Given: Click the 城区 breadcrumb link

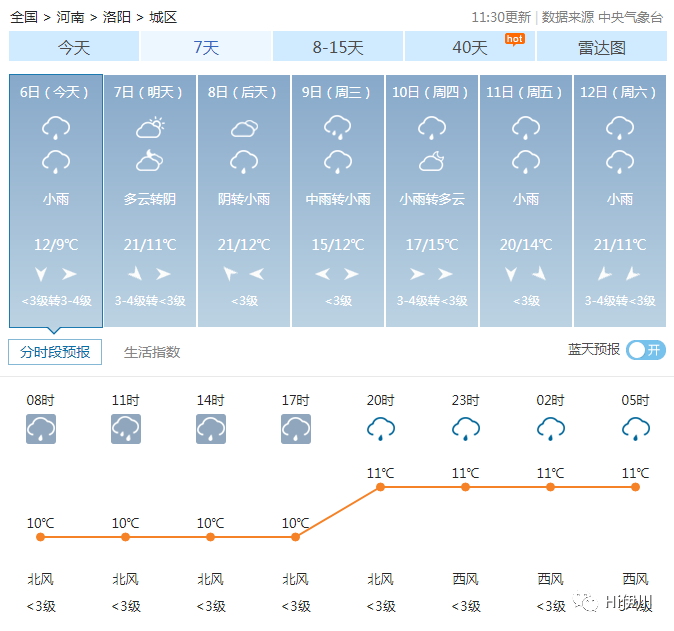Looking at the screenshot, I should pos(163,17).
